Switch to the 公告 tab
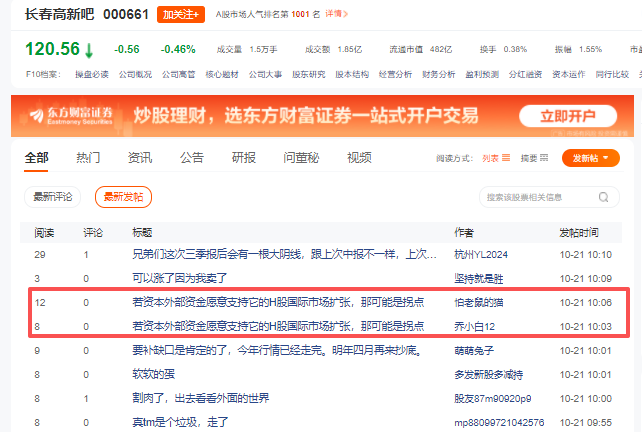This screenshot has width=642, height=432. click(x=192, y=158)
